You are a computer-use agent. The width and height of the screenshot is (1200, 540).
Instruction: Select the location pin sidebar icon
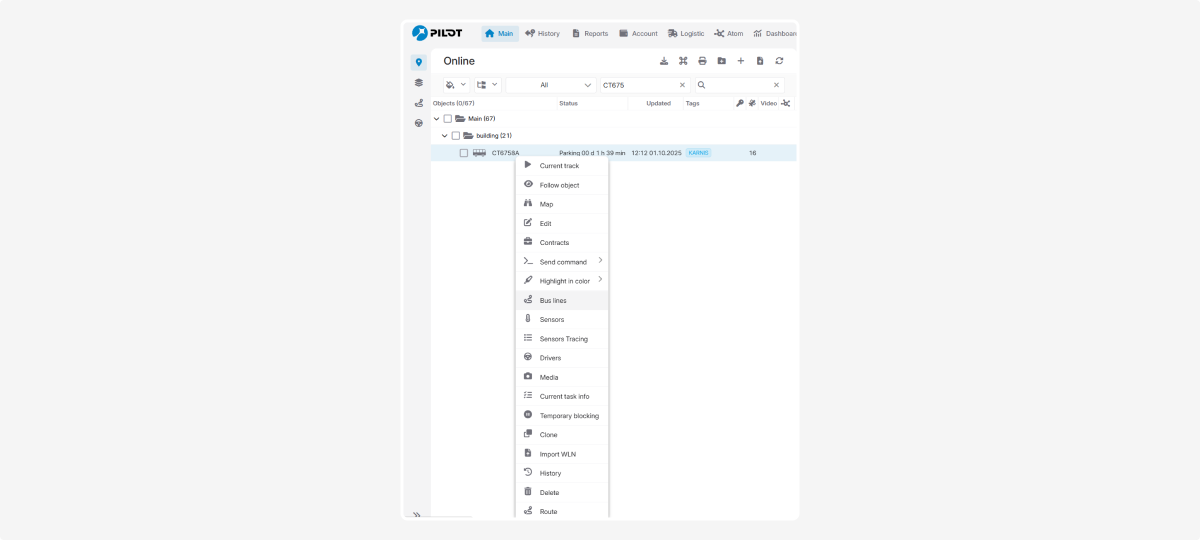click(x=418, y=62)
